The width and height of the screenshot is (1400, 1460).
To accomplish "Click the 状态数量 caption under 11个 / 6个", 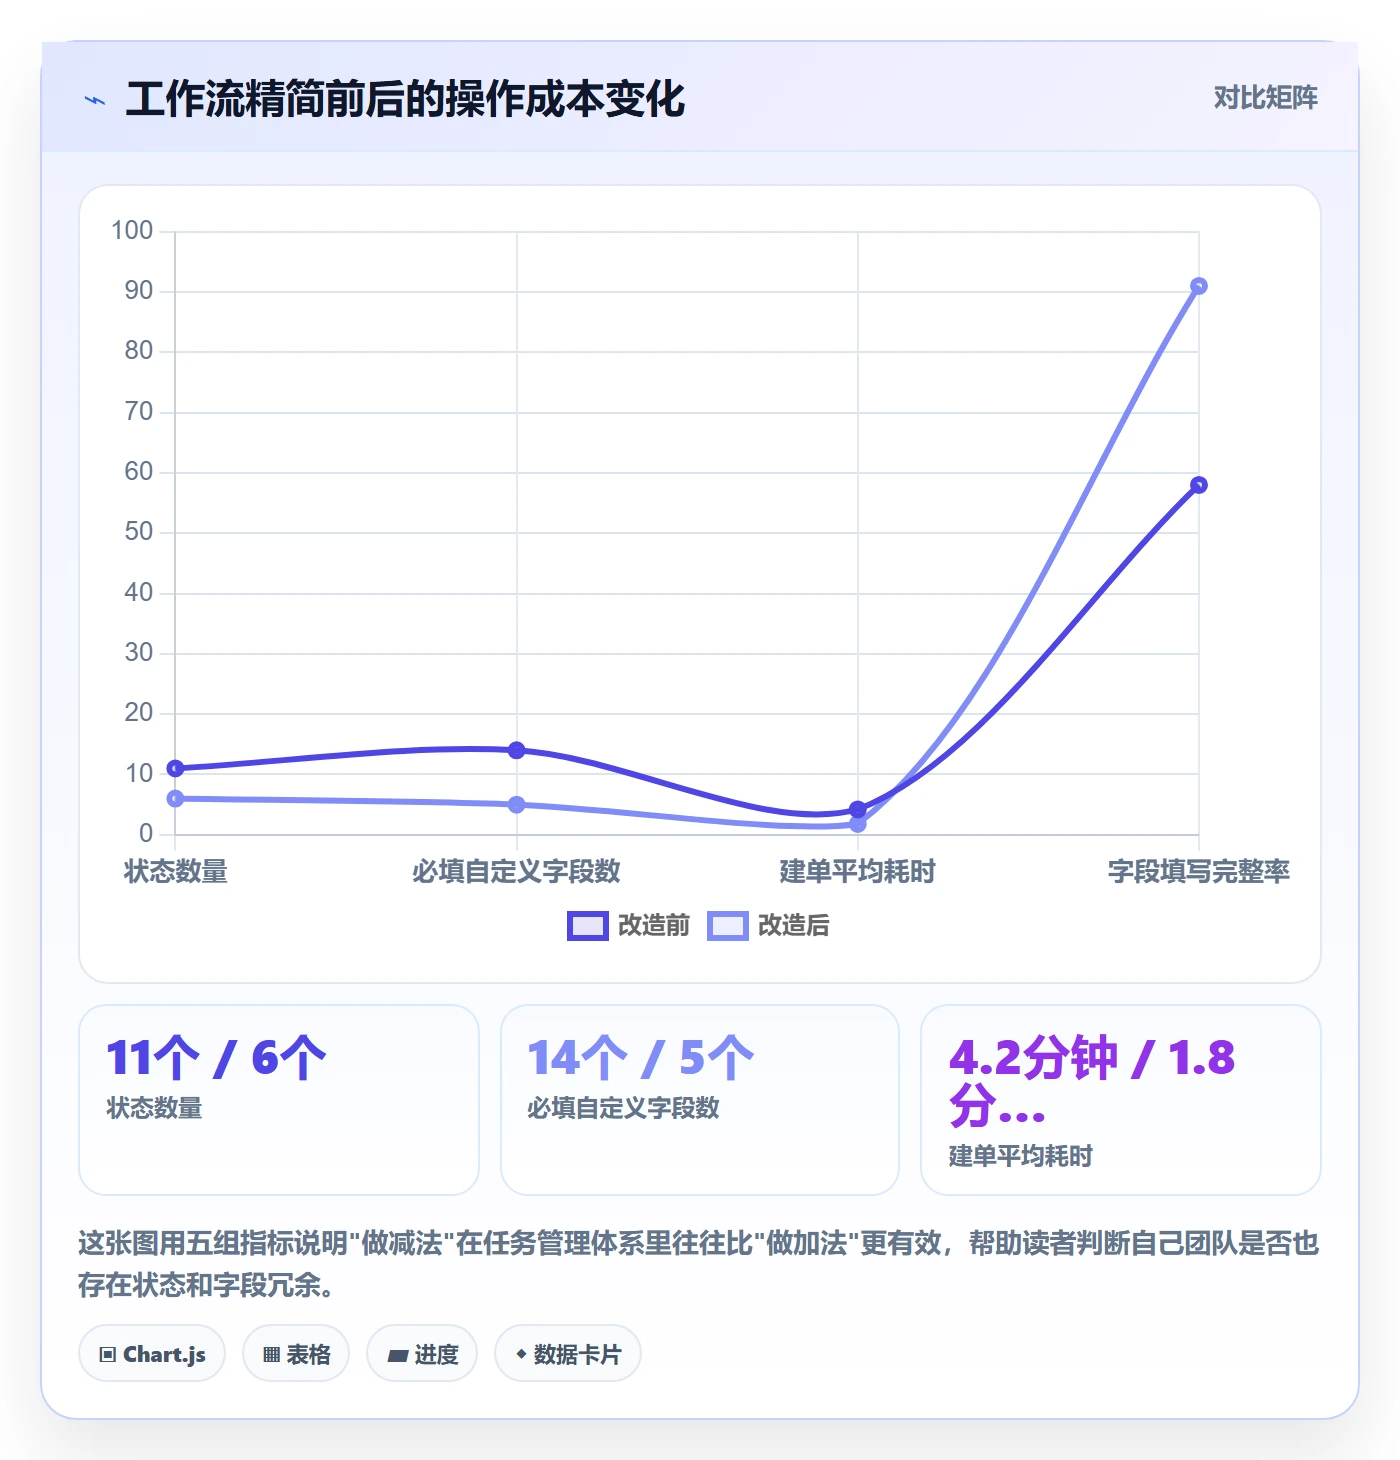I will tap(155, 1108).
